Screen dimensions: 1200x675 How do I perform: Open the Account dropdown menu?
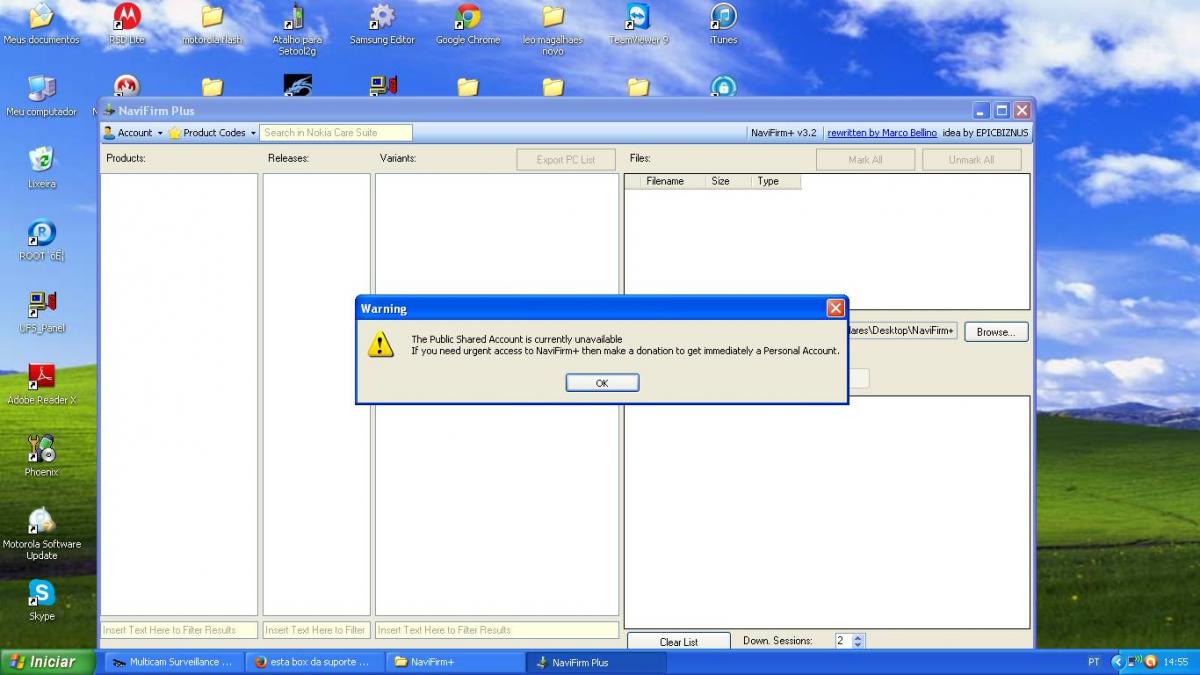[133, 132]
